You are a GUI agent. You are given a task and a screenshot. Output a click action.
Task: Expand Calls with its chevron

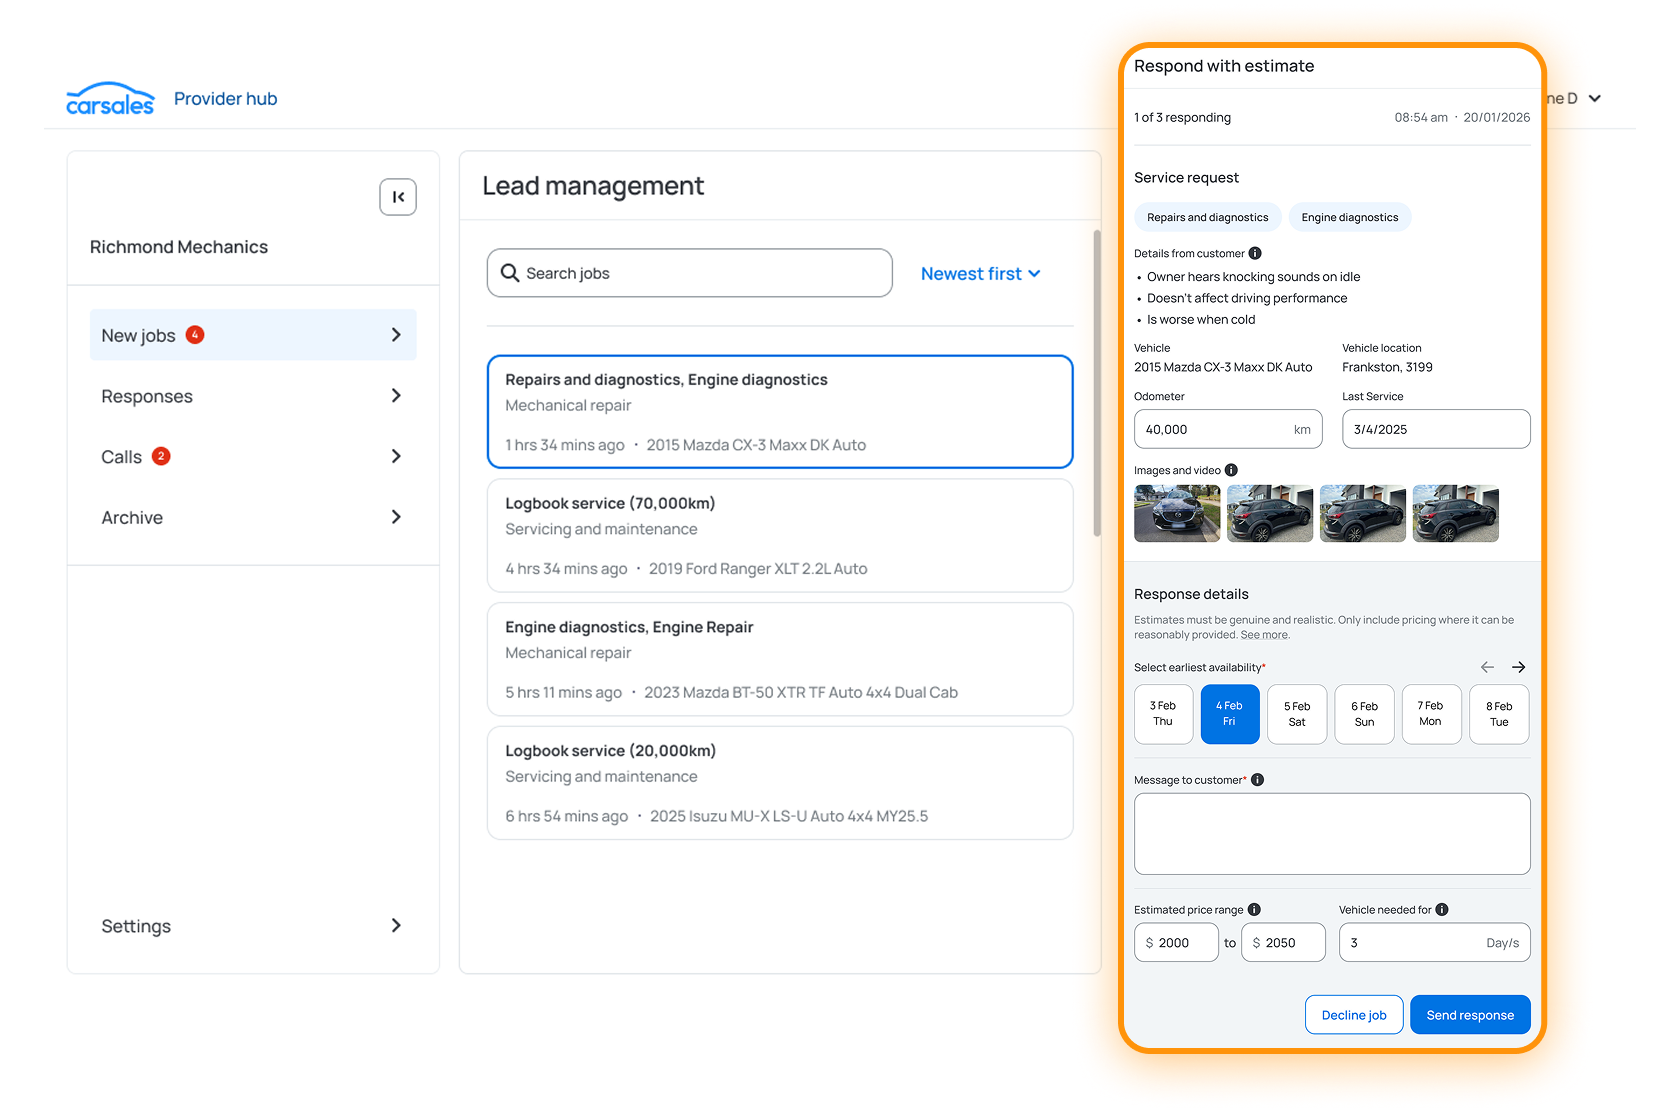pos(396,456)
